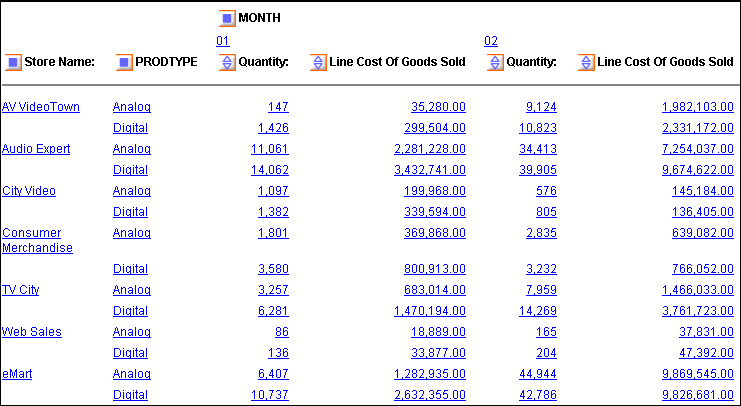The width and height of the screenshot is (741, 406).
Task: Click quantity value 7,959
Action: coord(542,290)
